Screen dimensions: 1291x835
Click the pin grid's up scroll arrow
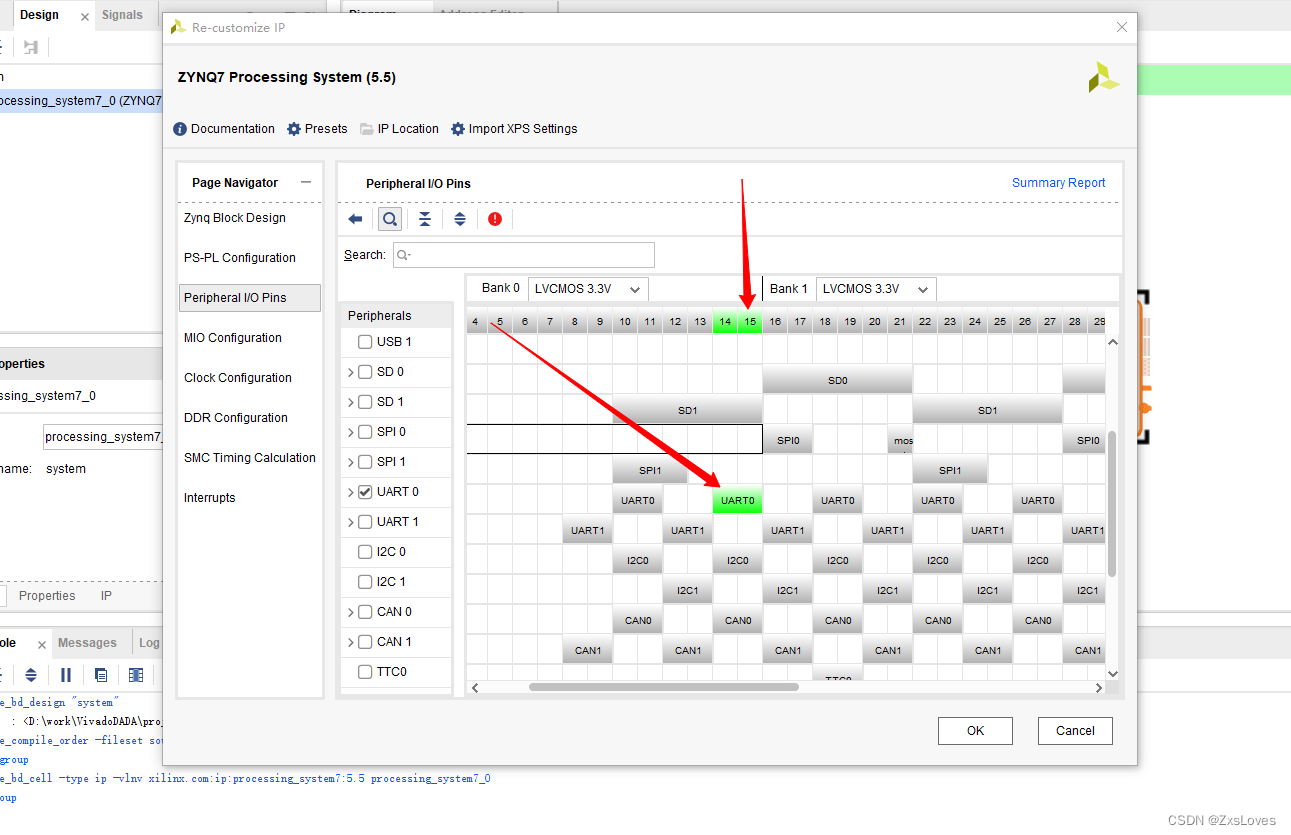(1112, 343)
